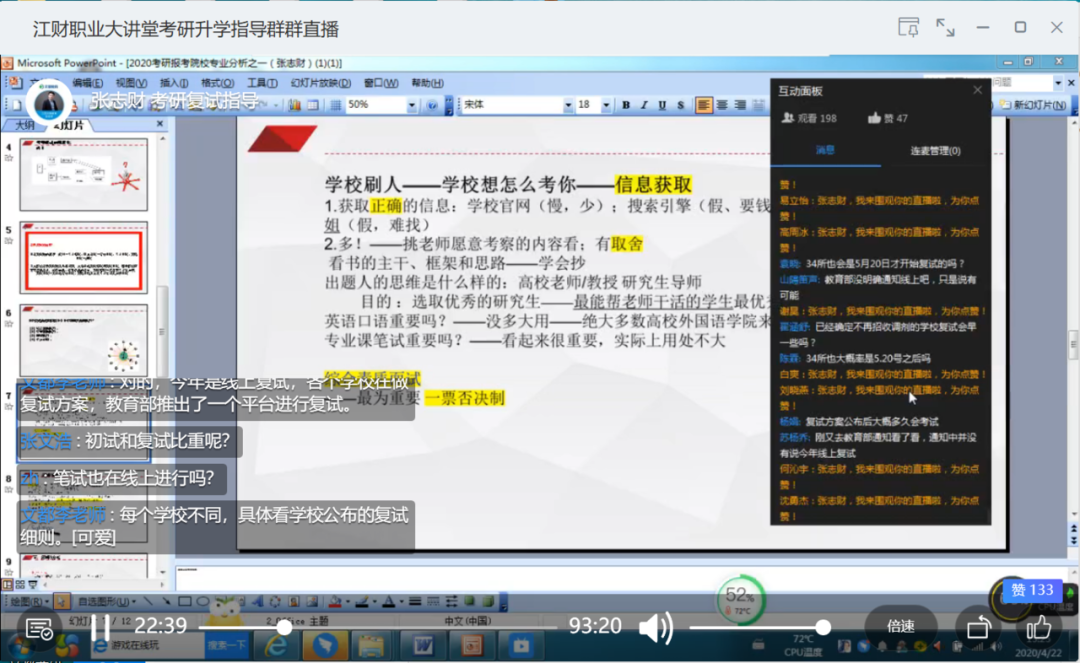Toggle the 自选图形 autoshapes option in drawing toolbar
This screenshot has height=663, width=1080.
[x=104, y=601]
